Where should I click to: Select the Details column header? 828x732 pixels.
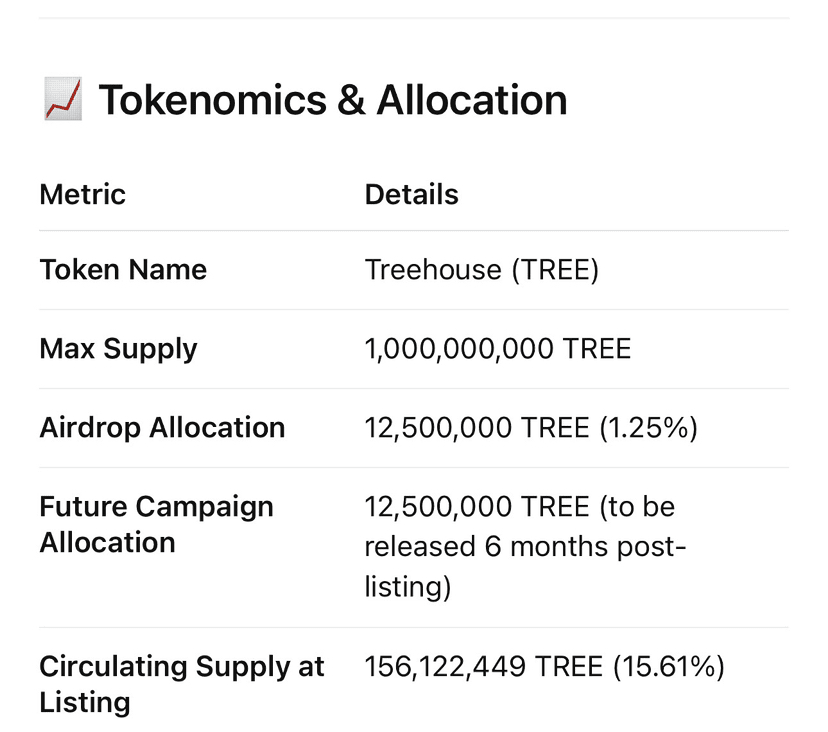click(x=411, y=194)
